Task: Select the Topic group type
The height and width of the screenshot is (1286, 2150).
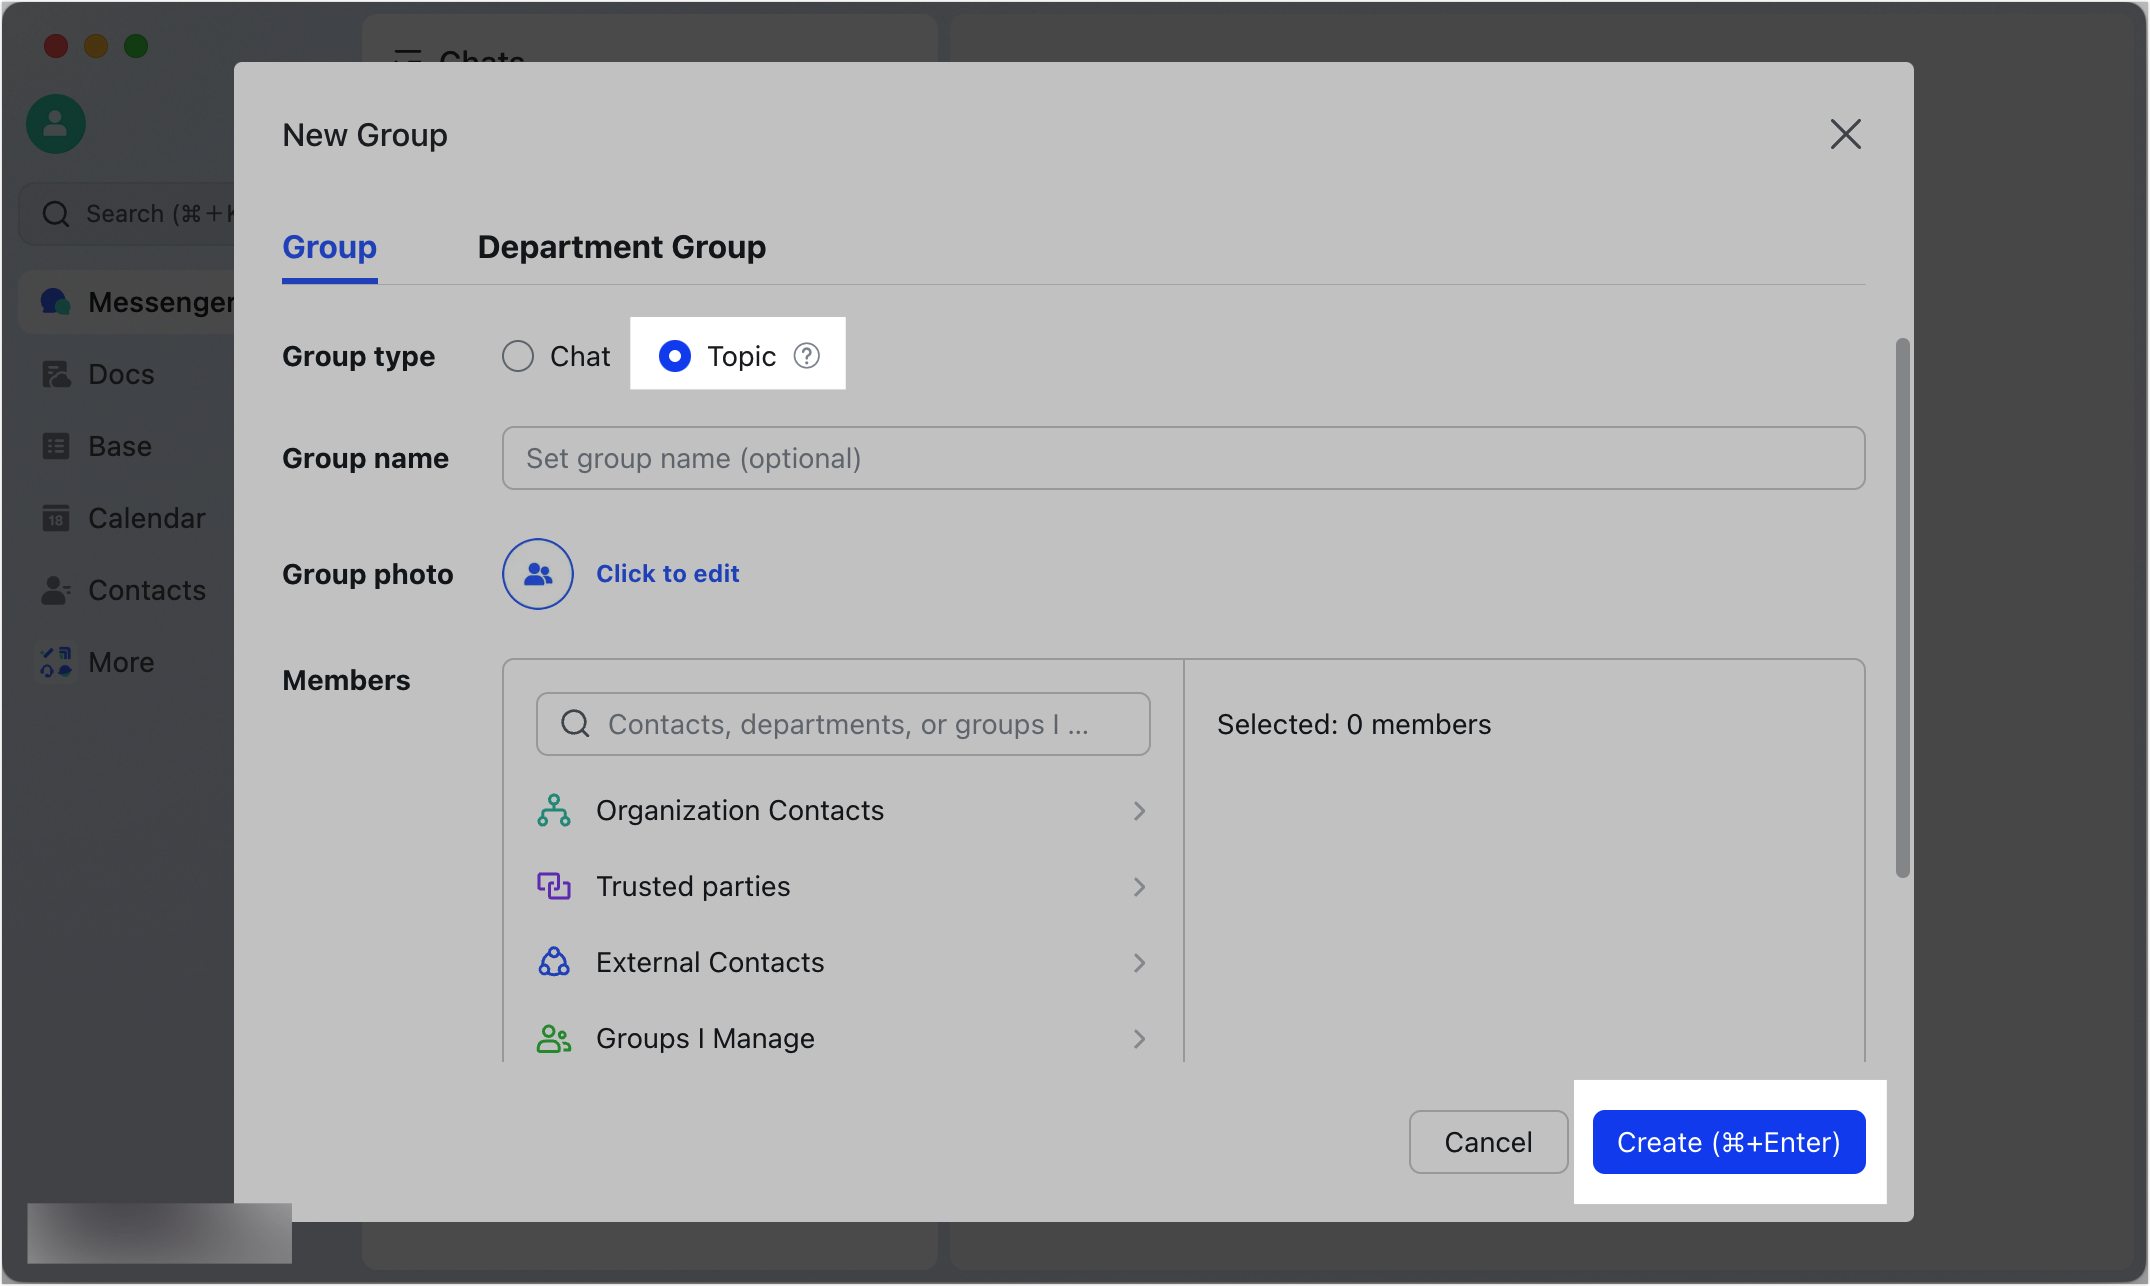Action: tap(675, 356)
